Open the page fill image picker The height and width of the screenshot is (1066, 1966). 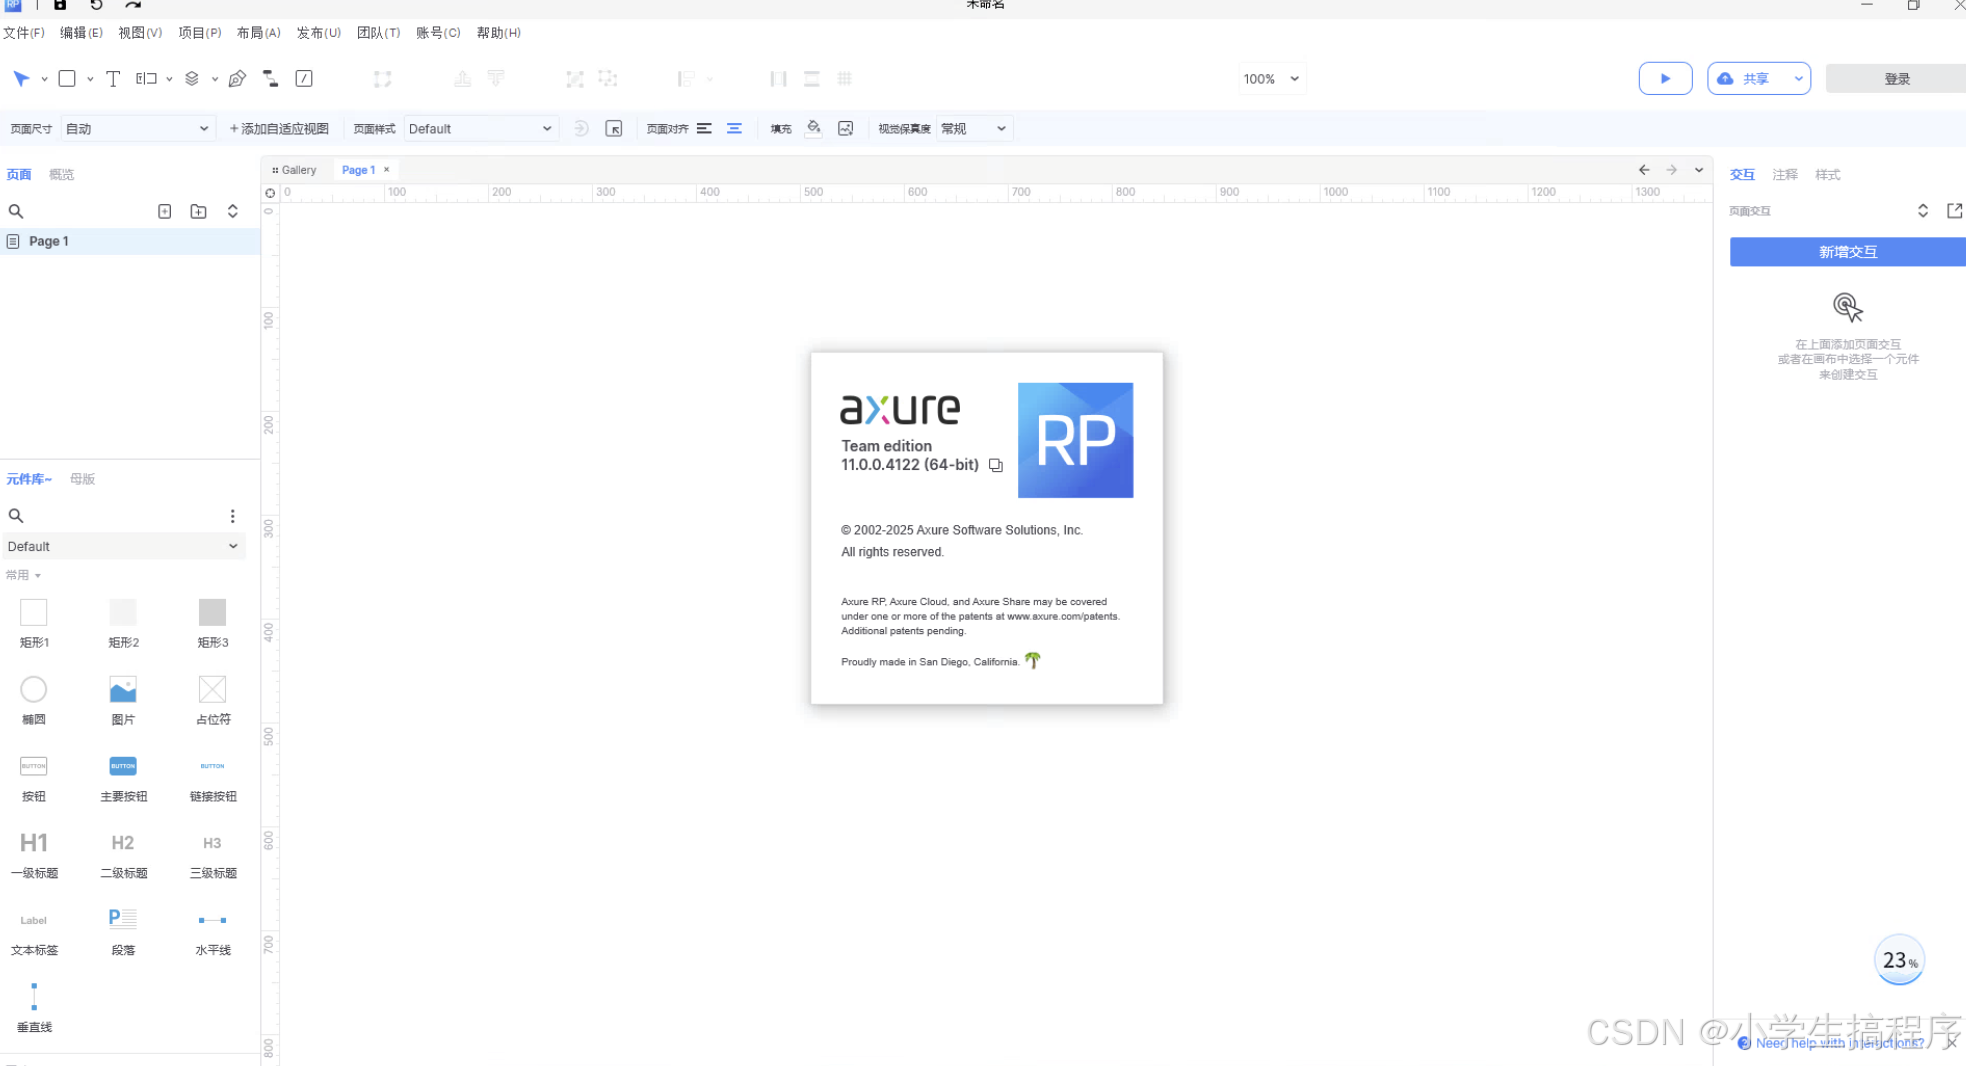point(846,129)
